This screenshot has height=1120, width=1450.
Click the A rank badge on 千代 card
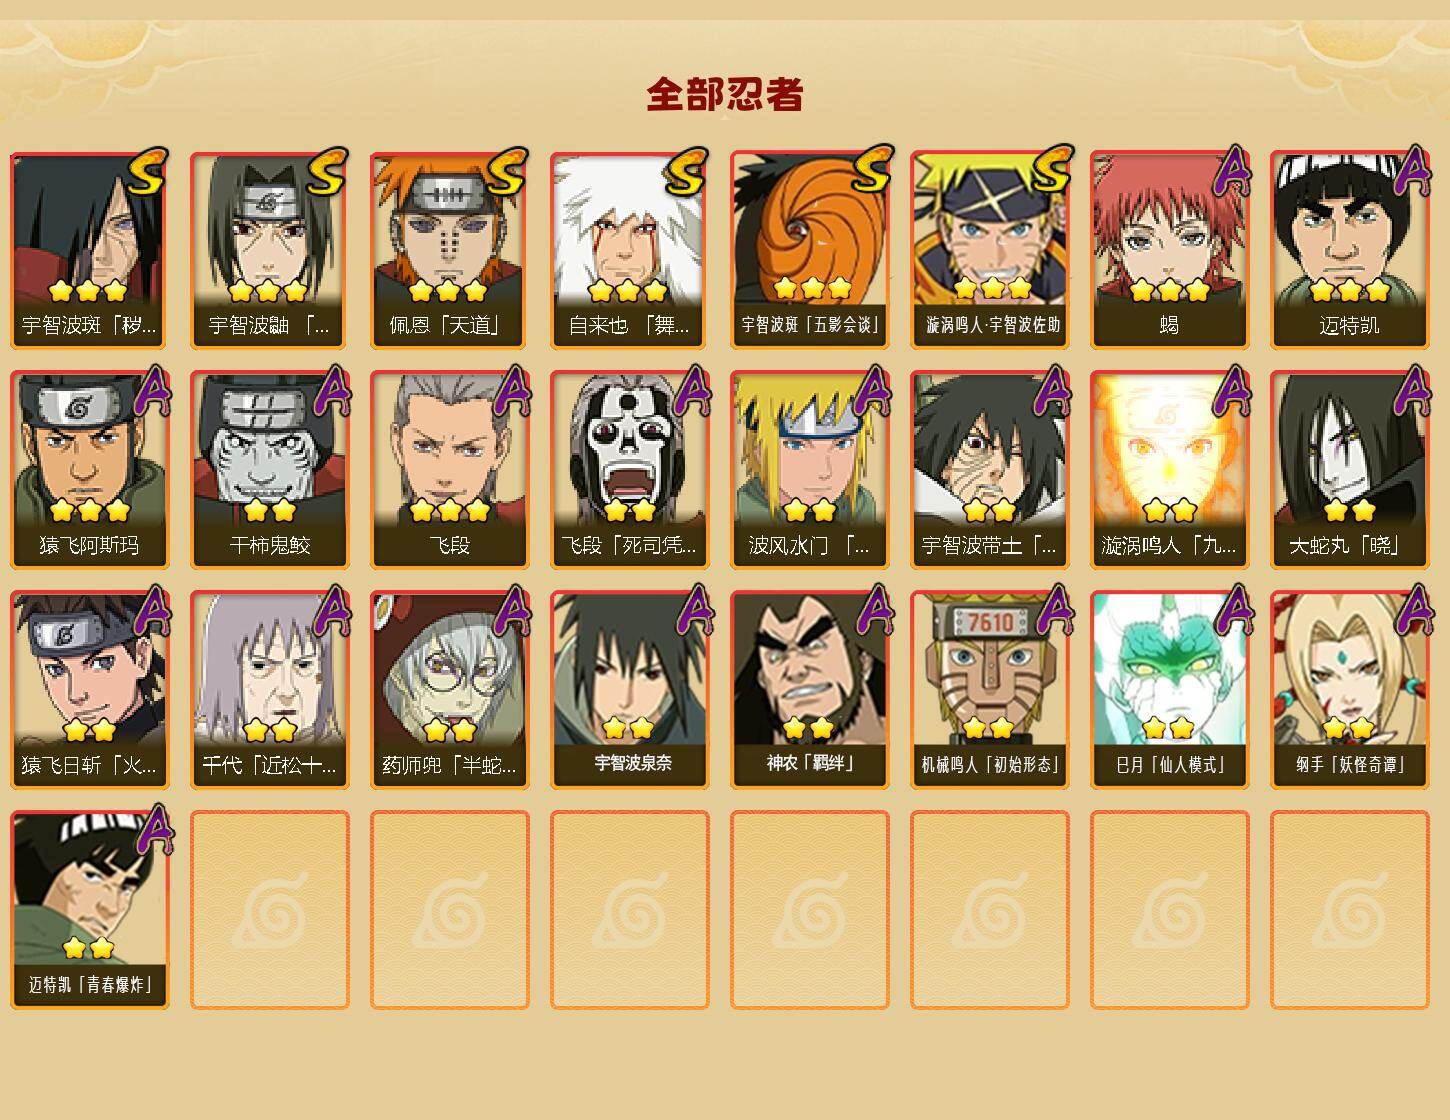[332, 610]
